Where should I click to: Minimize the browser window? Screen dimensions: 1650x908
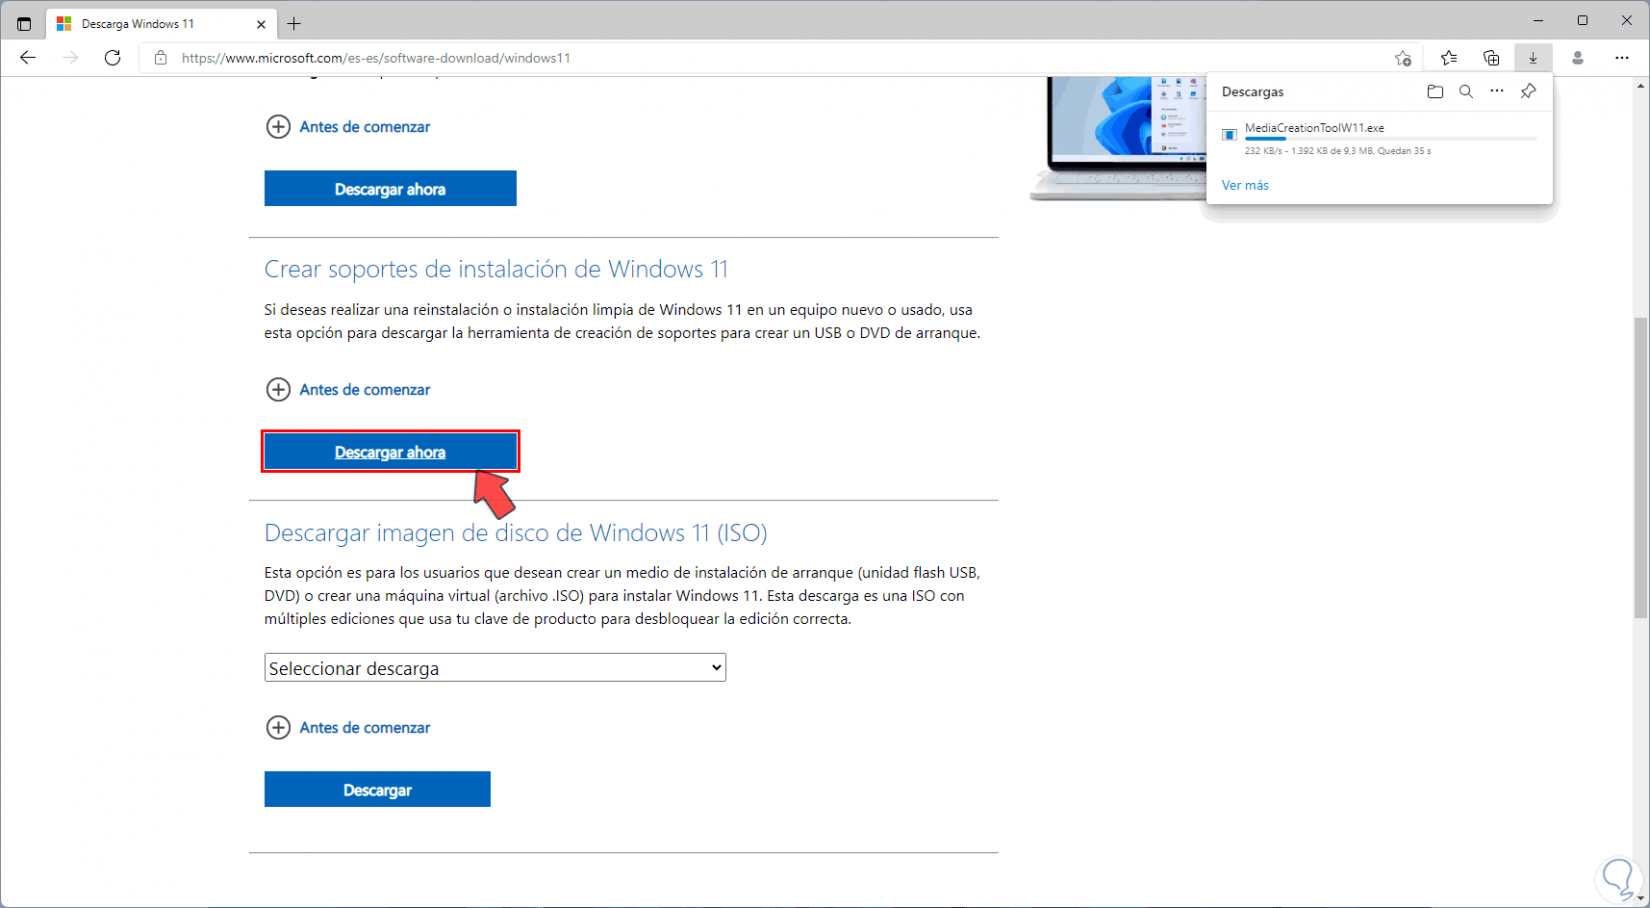[x=1538, y=20]
